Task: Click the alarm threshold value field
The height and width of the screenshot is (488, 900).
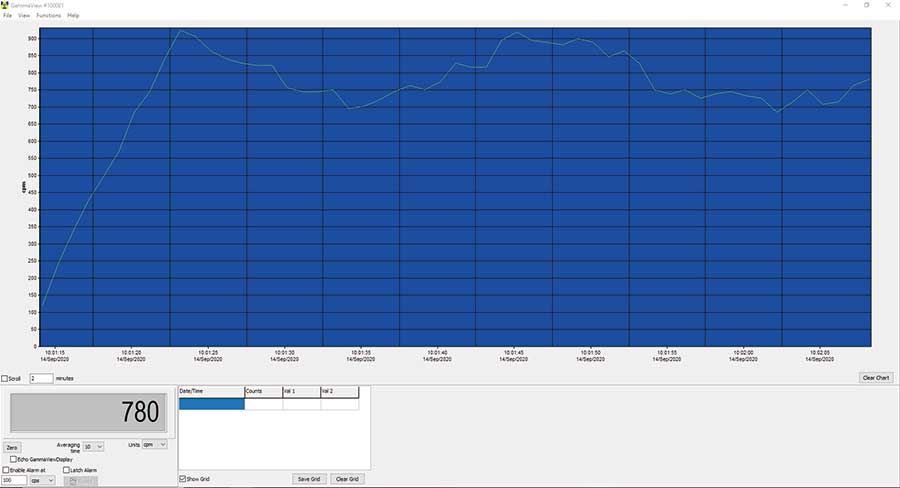Action: click(15, 480)
